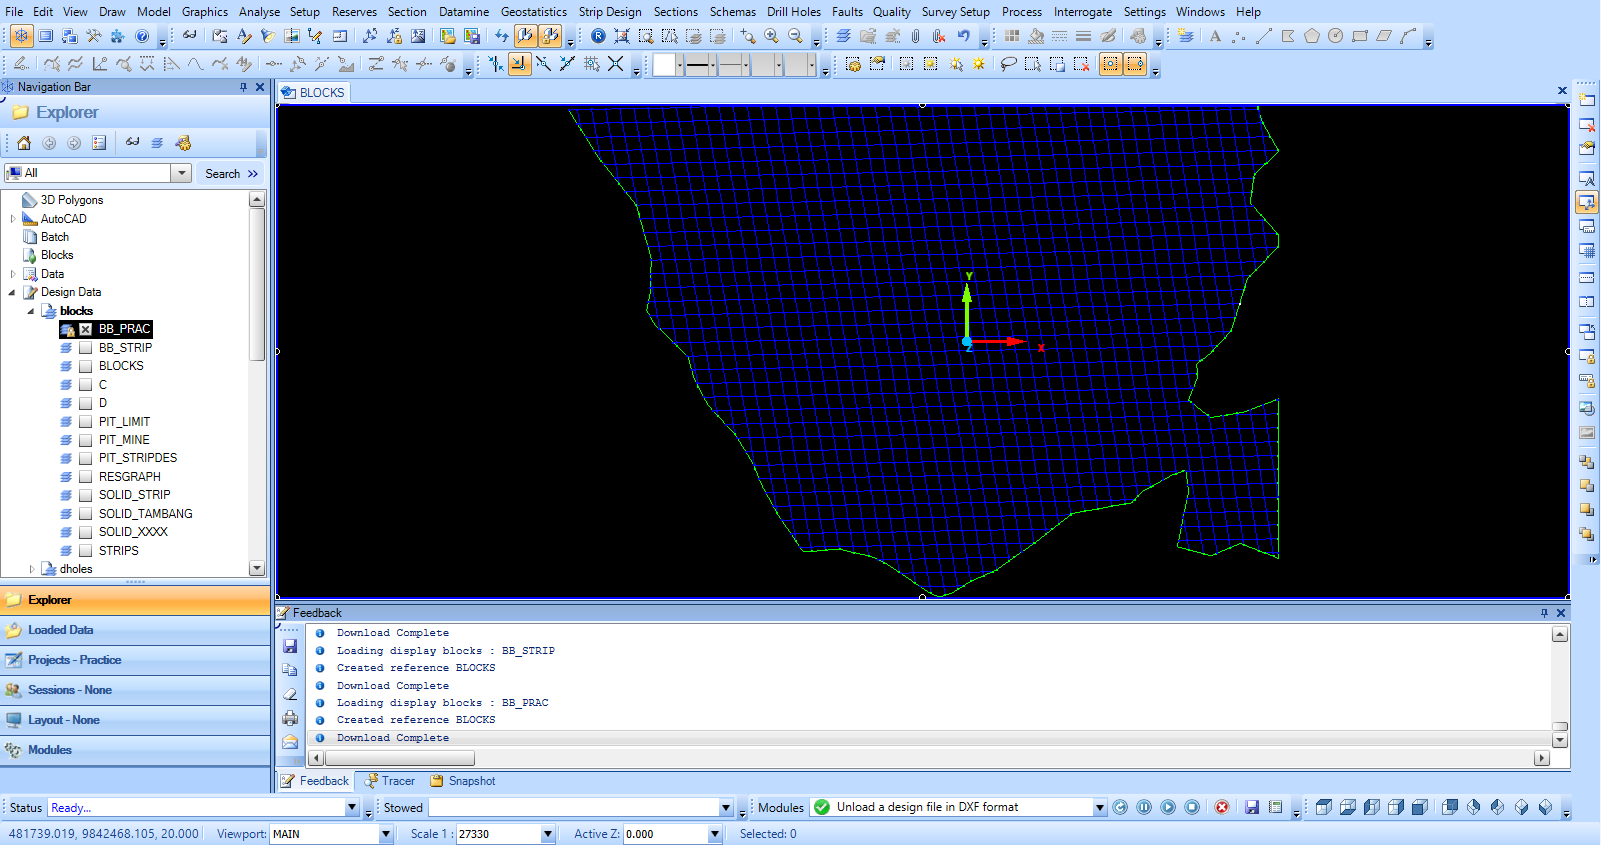Click the Help question mark toolbar icon
1601x845 pixels.
point(142,36)
